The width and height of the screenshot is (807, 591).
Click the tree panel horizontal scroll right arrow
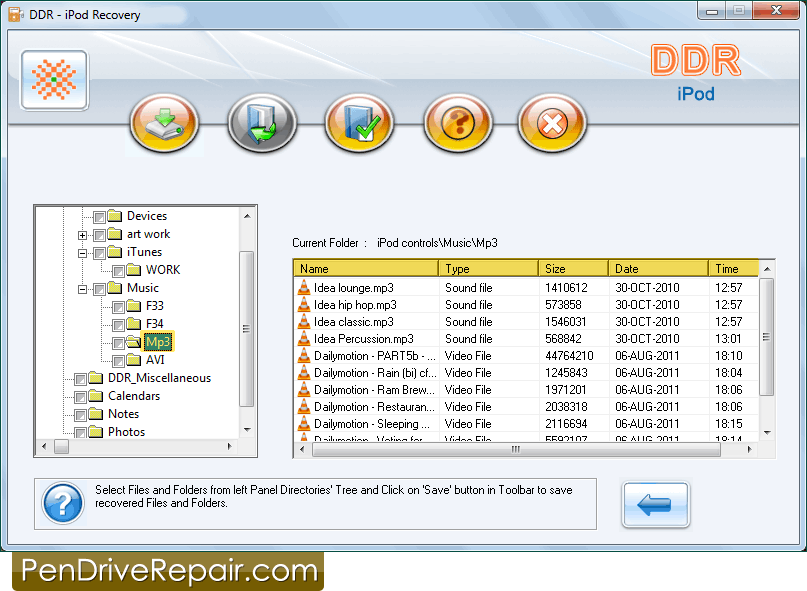[230, 446]
